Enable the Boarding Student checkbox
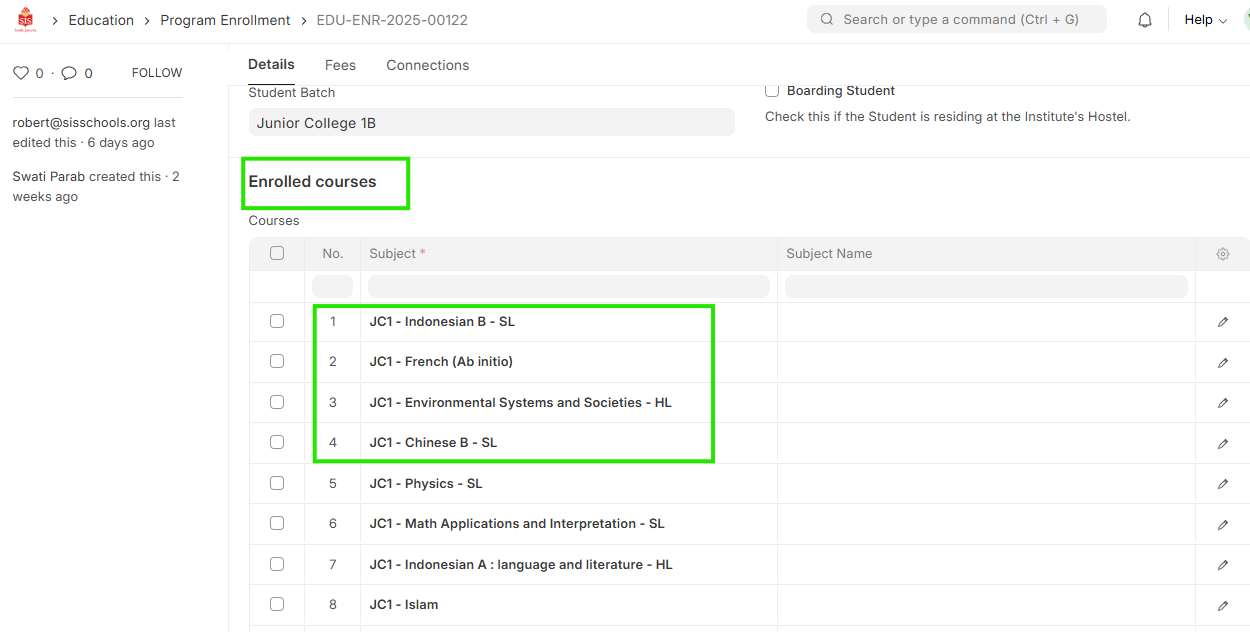Screen dimensions: 1250x632 [x=772, y=91]
